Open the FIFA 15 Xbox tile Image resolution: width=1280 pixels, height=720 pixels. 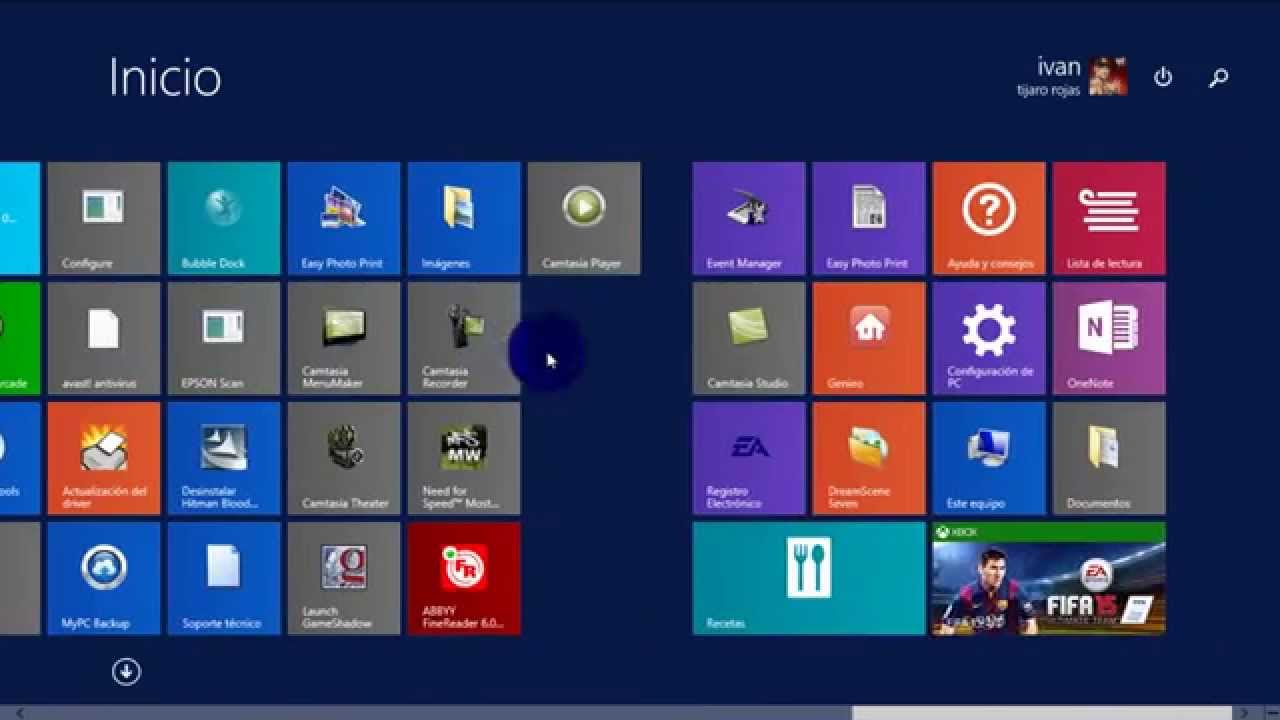1049,578
